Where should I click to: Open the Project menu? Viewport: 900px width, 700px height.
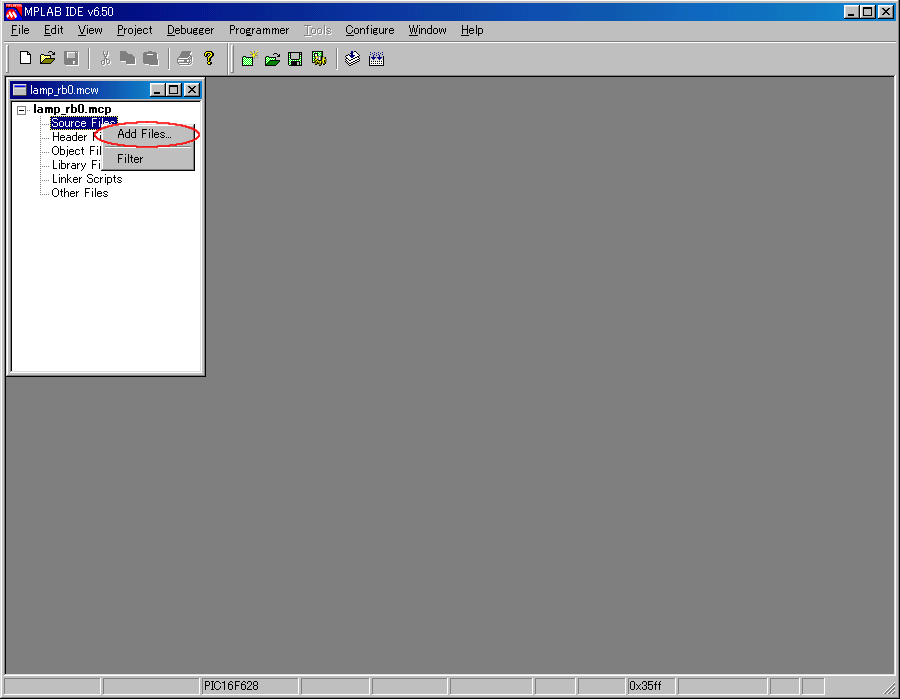click(x=134, y=30)
